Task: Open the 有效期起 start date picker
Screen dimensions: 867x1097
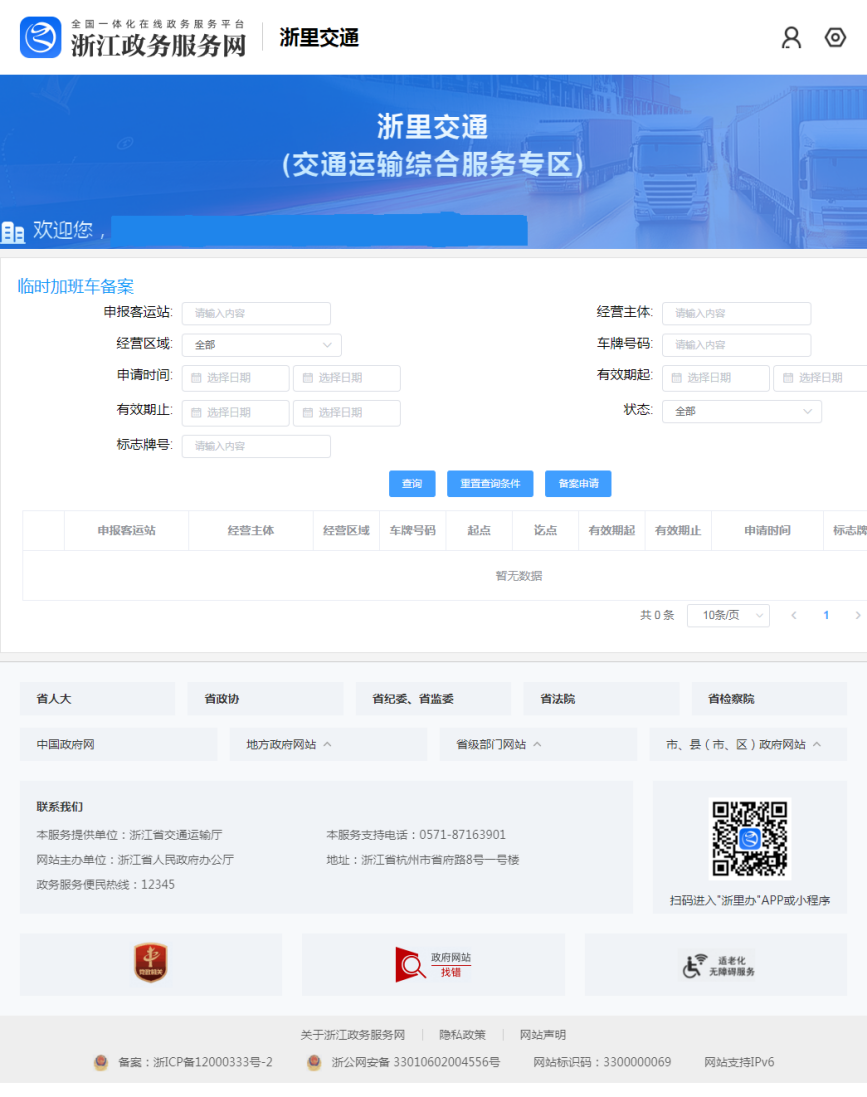Action: point(716,378)
